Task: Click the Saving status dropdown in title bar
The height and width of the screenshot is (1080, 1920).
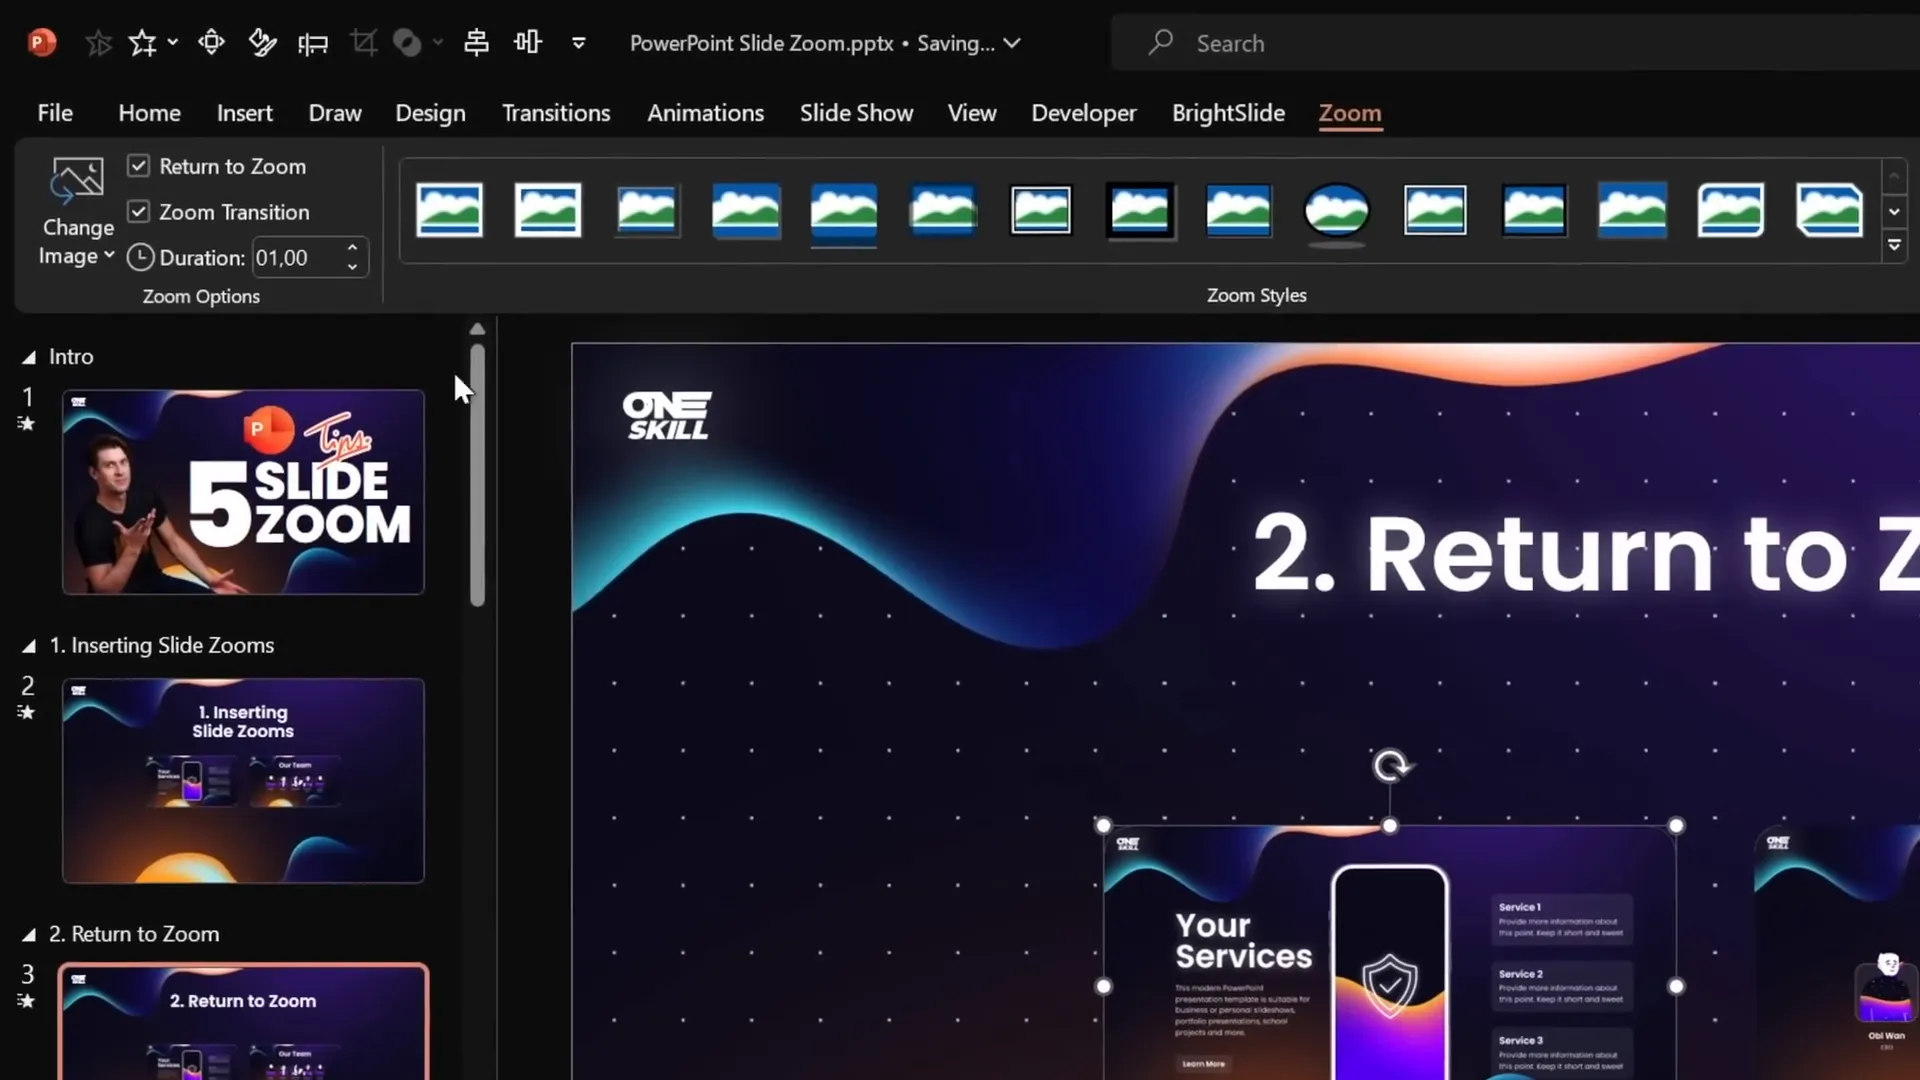Action: [1013, 43]
